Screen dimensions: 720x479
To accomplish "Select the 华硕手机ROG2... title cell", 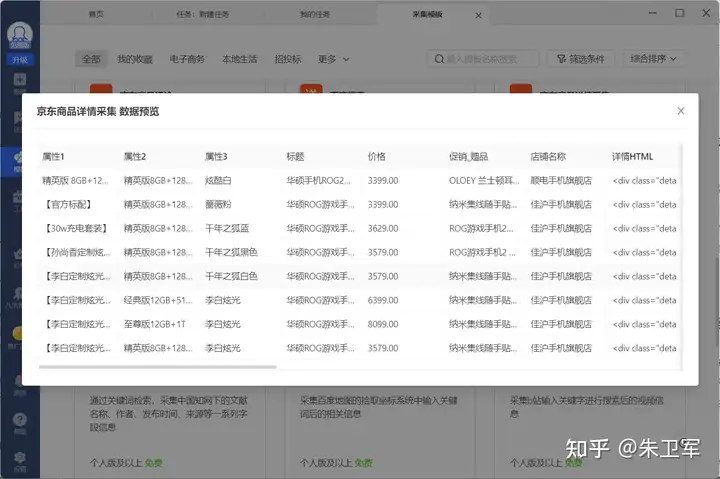I will pos(318,180).
